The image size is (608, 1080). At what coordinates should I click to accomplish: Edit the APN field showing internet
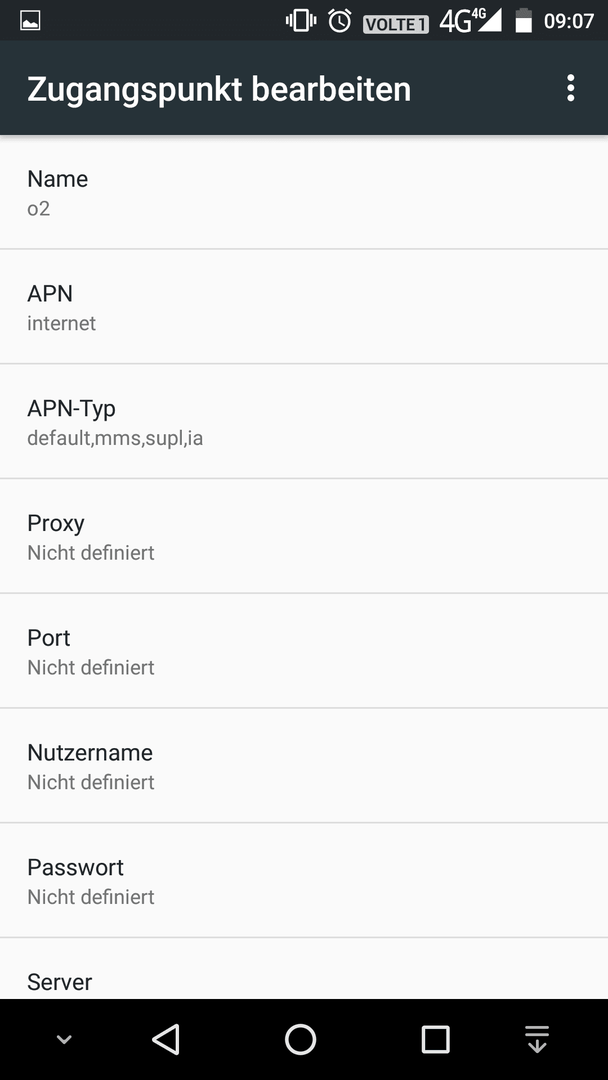pyautogui.click(x=304, y=307)
